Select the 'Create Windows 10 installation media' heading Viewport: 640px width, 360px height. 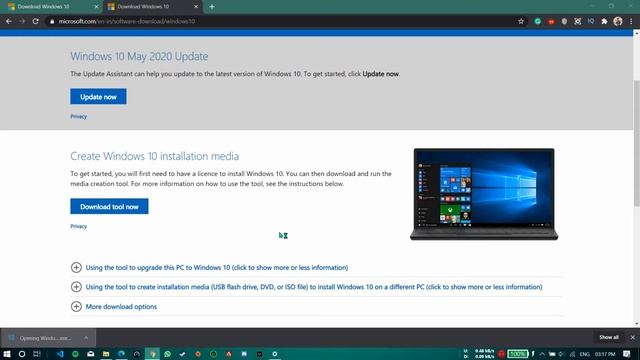(x=155, y=156)
